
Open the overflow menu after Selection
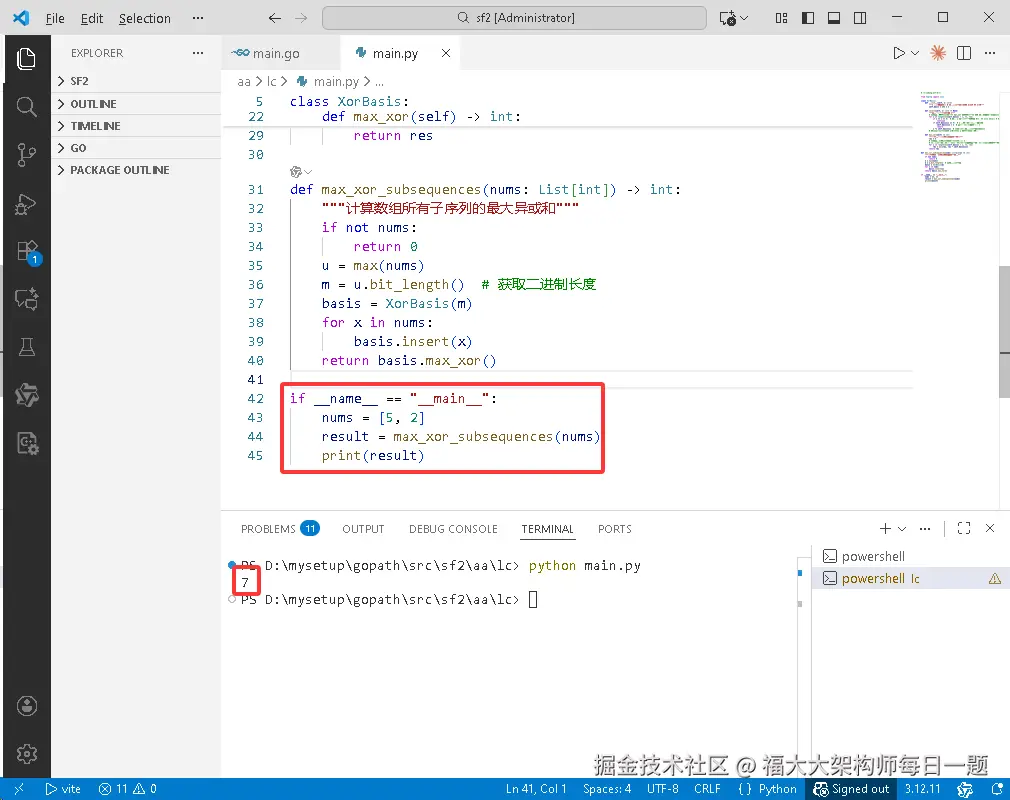click(x=198, y=18)
